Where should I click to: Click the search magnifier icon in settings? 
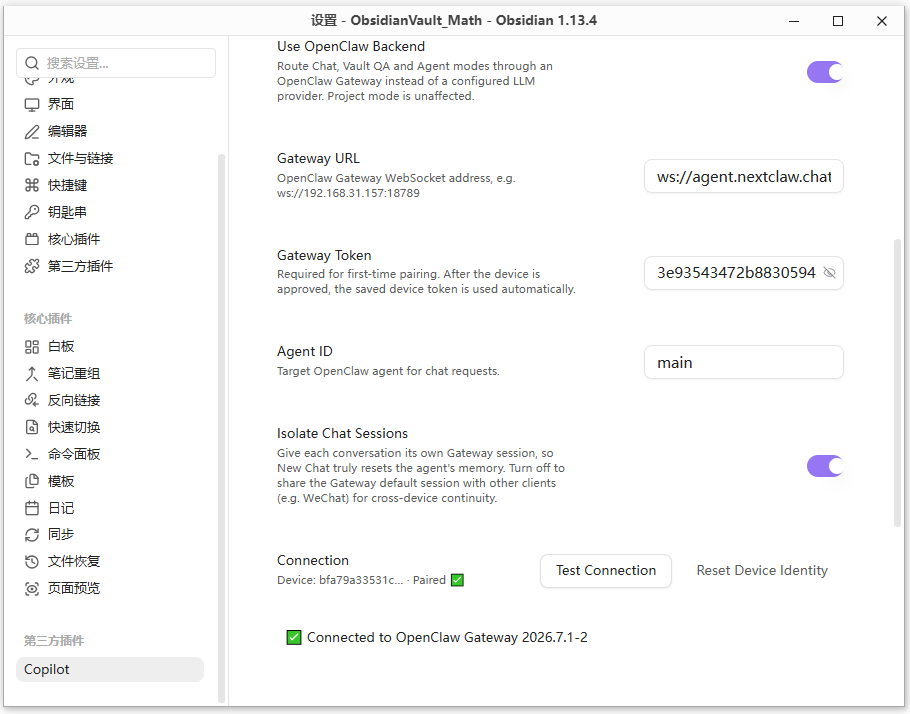coord(32,63)
